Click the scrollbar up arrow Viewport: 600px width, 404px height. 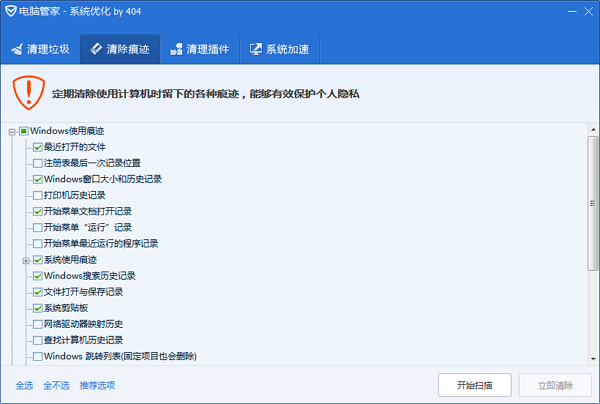click(x=593, y=130)
